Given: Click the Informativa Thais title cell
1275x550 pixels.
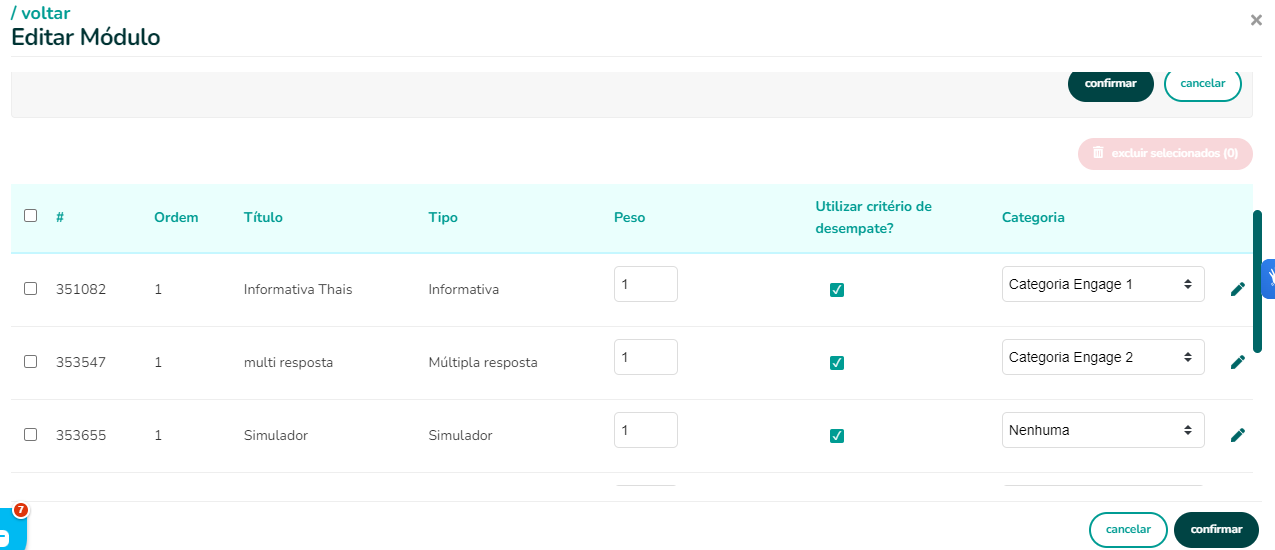Looking at the screenshot, I should [x=298, y=289].
